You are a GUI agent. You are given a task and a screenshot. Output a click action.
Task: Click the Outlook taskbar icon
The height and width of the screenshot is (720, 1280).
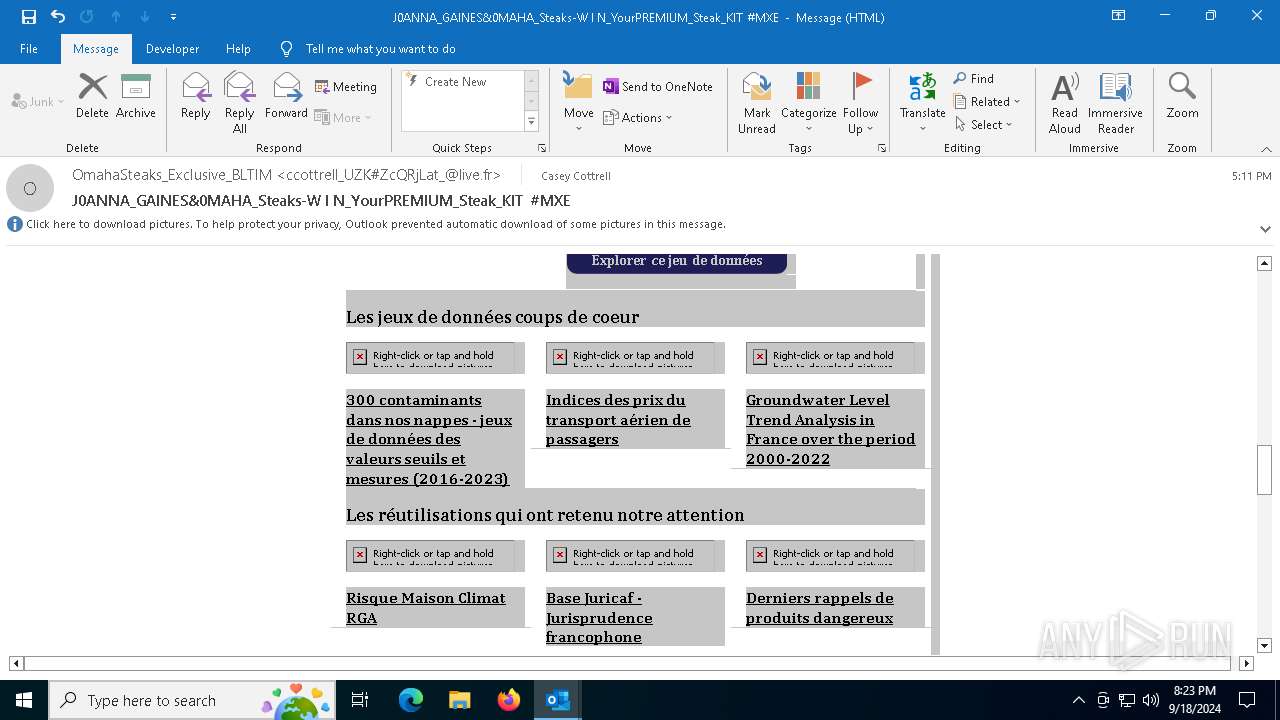(x=558, y=700)
